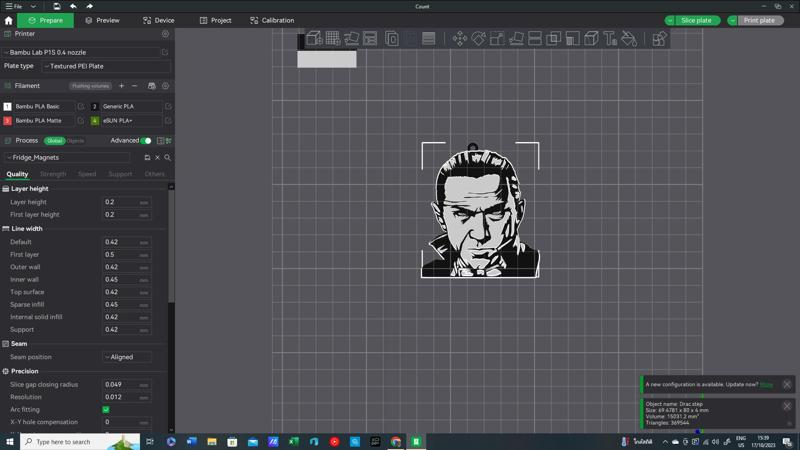Image resolution: width=800 pixels, height=450 pixels.
Task: Select the Rotate tool in toolbar
Action: [x=478, y=39]
